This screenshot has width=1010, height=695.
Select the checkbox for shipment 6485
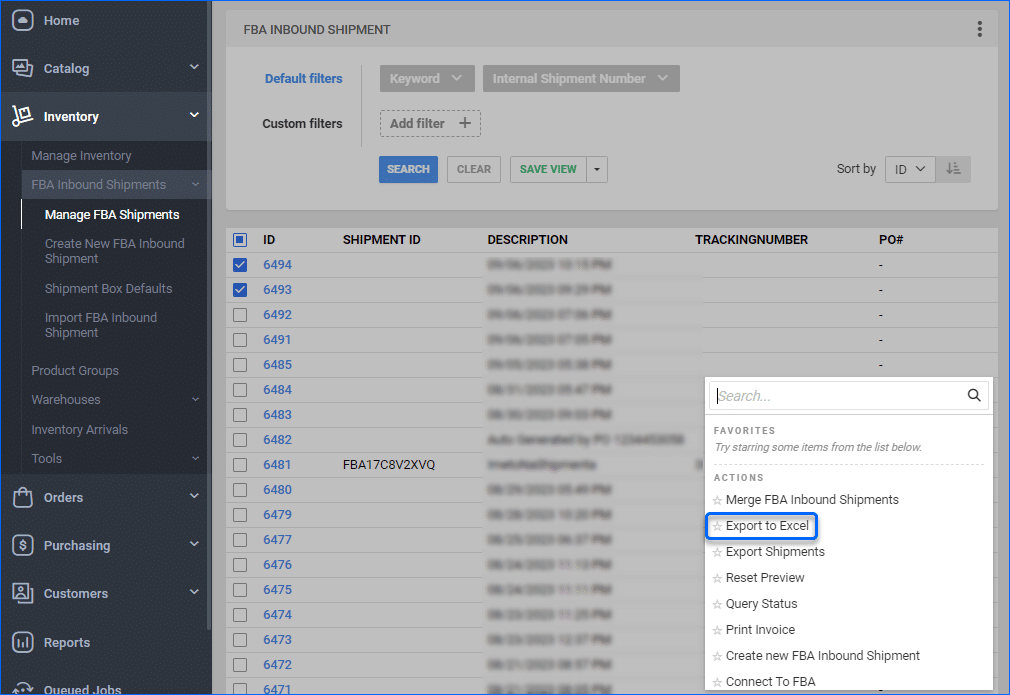click(x=239, y=364)
